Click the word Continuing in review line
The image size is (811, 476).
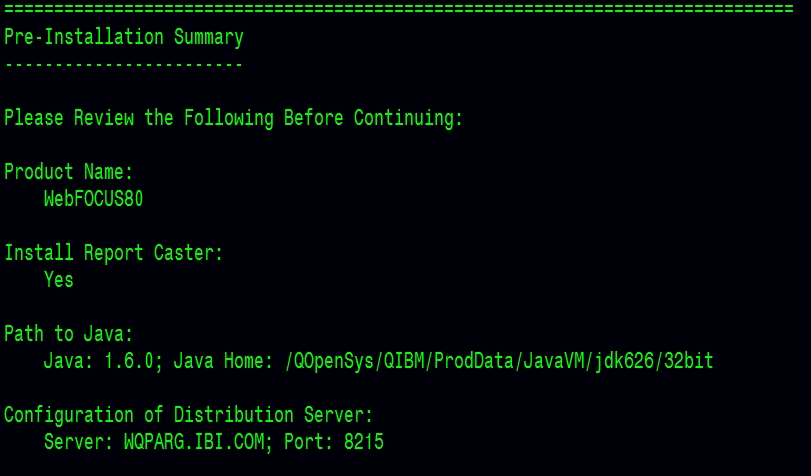pyautogui.click(x=408, y=118)
